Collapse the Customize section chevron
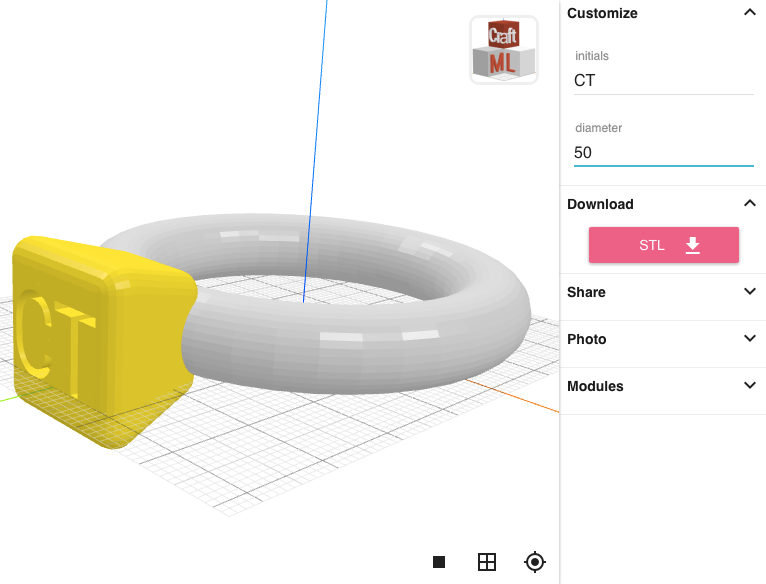 (x=750, y=13)
